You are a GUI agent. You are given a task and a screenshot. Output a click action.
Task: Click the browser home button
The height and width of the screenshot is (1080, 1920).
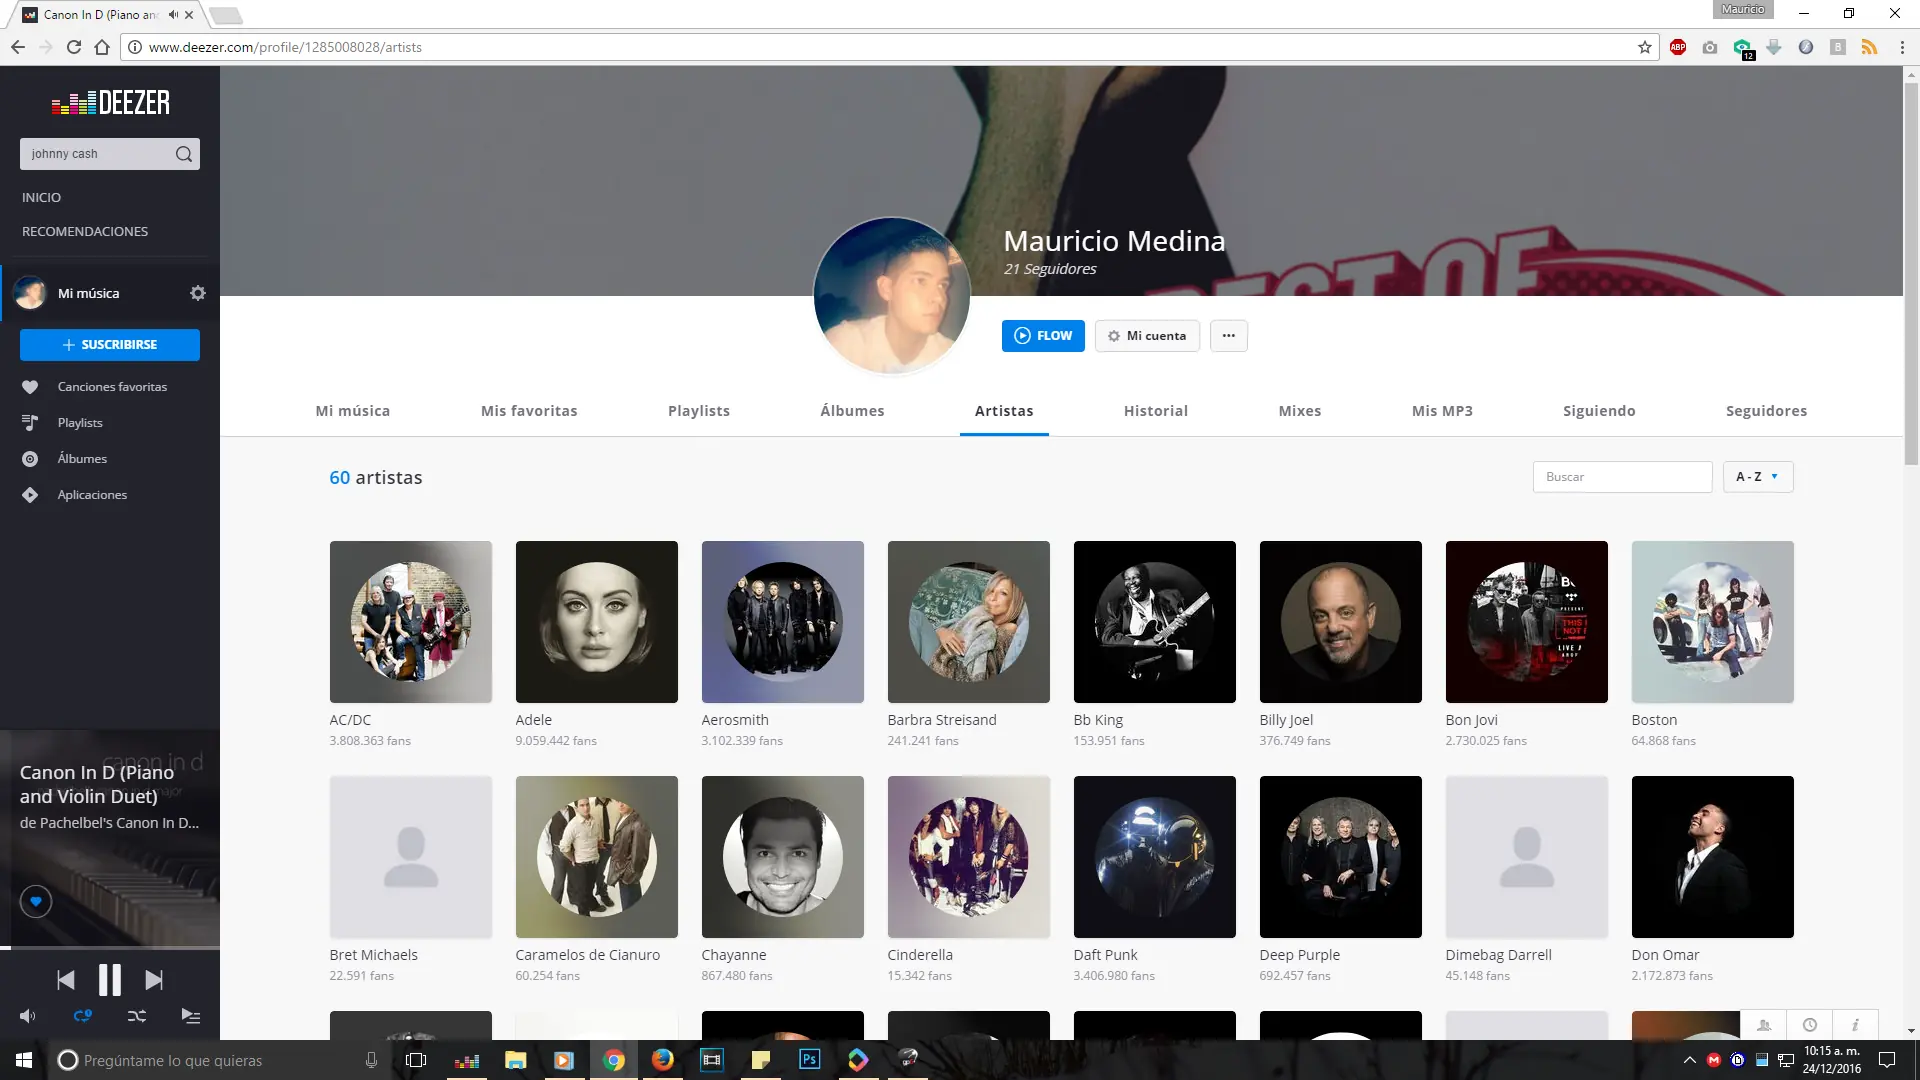102,47
